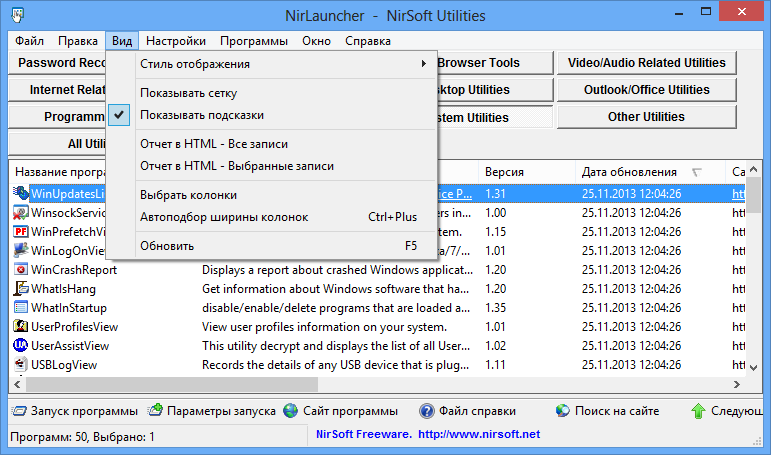Screen dimensions: 771x455
Task: Select Выбрать колонки menu item
Action: tap(271, 195)
